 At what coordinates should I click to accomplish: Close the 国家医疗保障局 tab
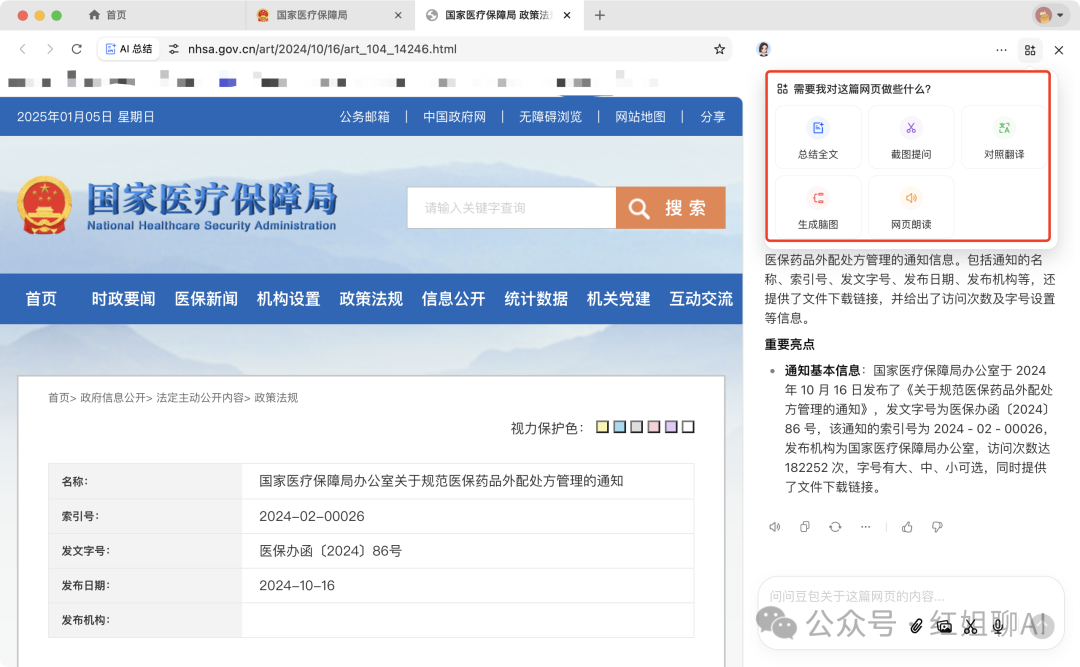pos(398,15)
